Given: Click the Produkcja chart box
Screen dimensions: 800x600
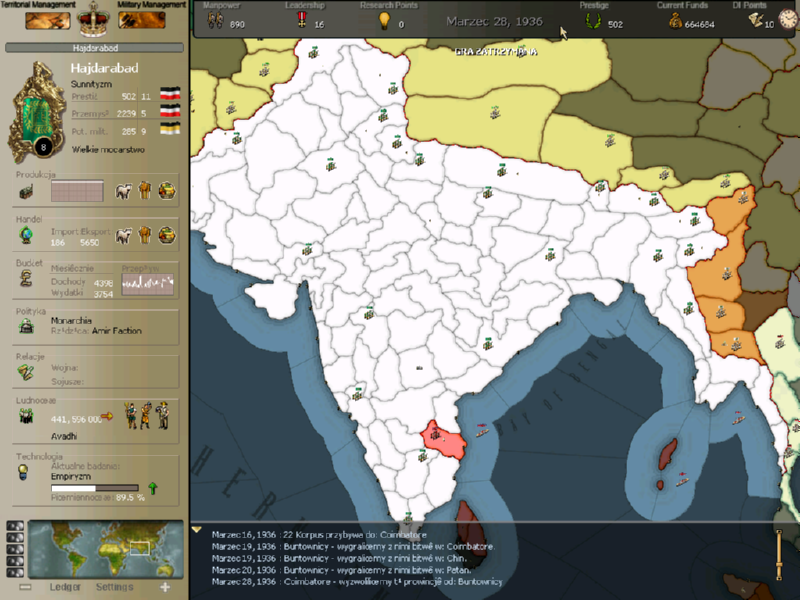Looking at the screenshot, I should pyautogui.click(x=77, y=191).
